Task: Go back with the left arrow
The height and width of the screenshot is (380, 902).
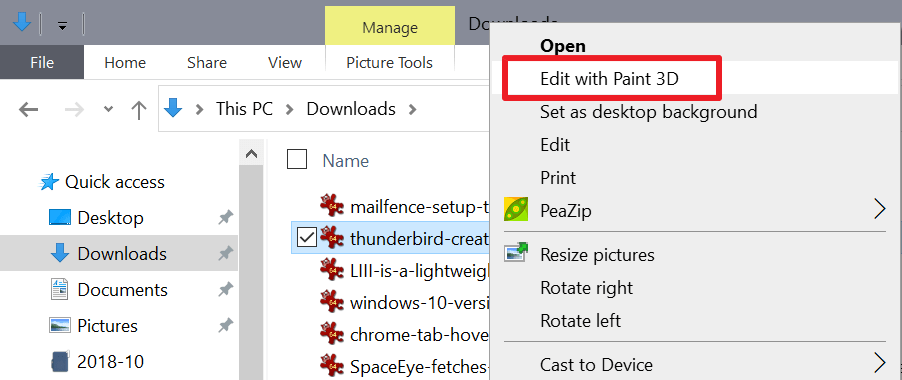Action: coord(28,109)
